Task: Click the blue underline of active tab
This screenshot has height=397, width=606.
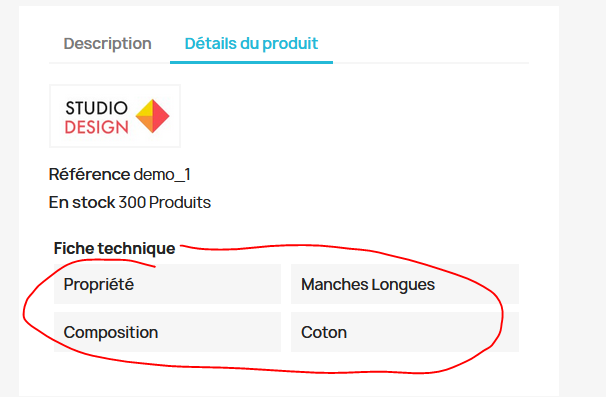Action: pos(251,62)
